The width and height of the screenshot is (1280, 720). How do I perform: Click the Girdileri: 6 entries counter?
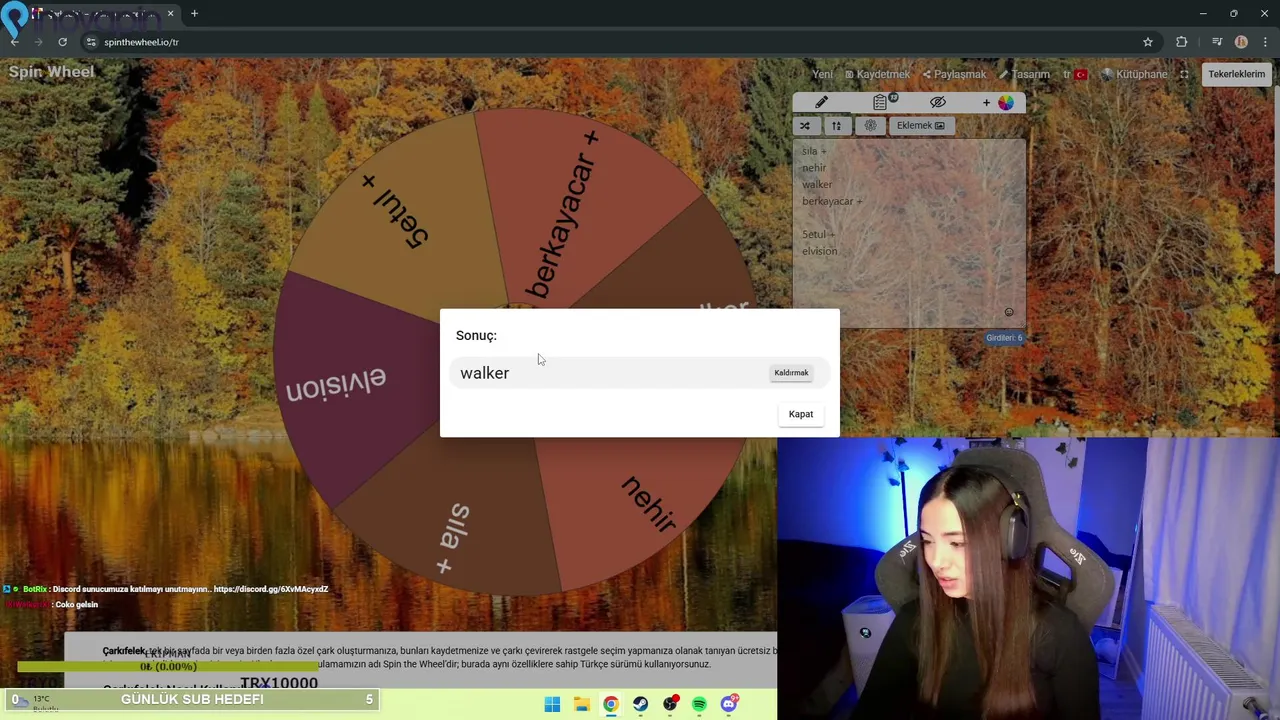click(1004, 338)
